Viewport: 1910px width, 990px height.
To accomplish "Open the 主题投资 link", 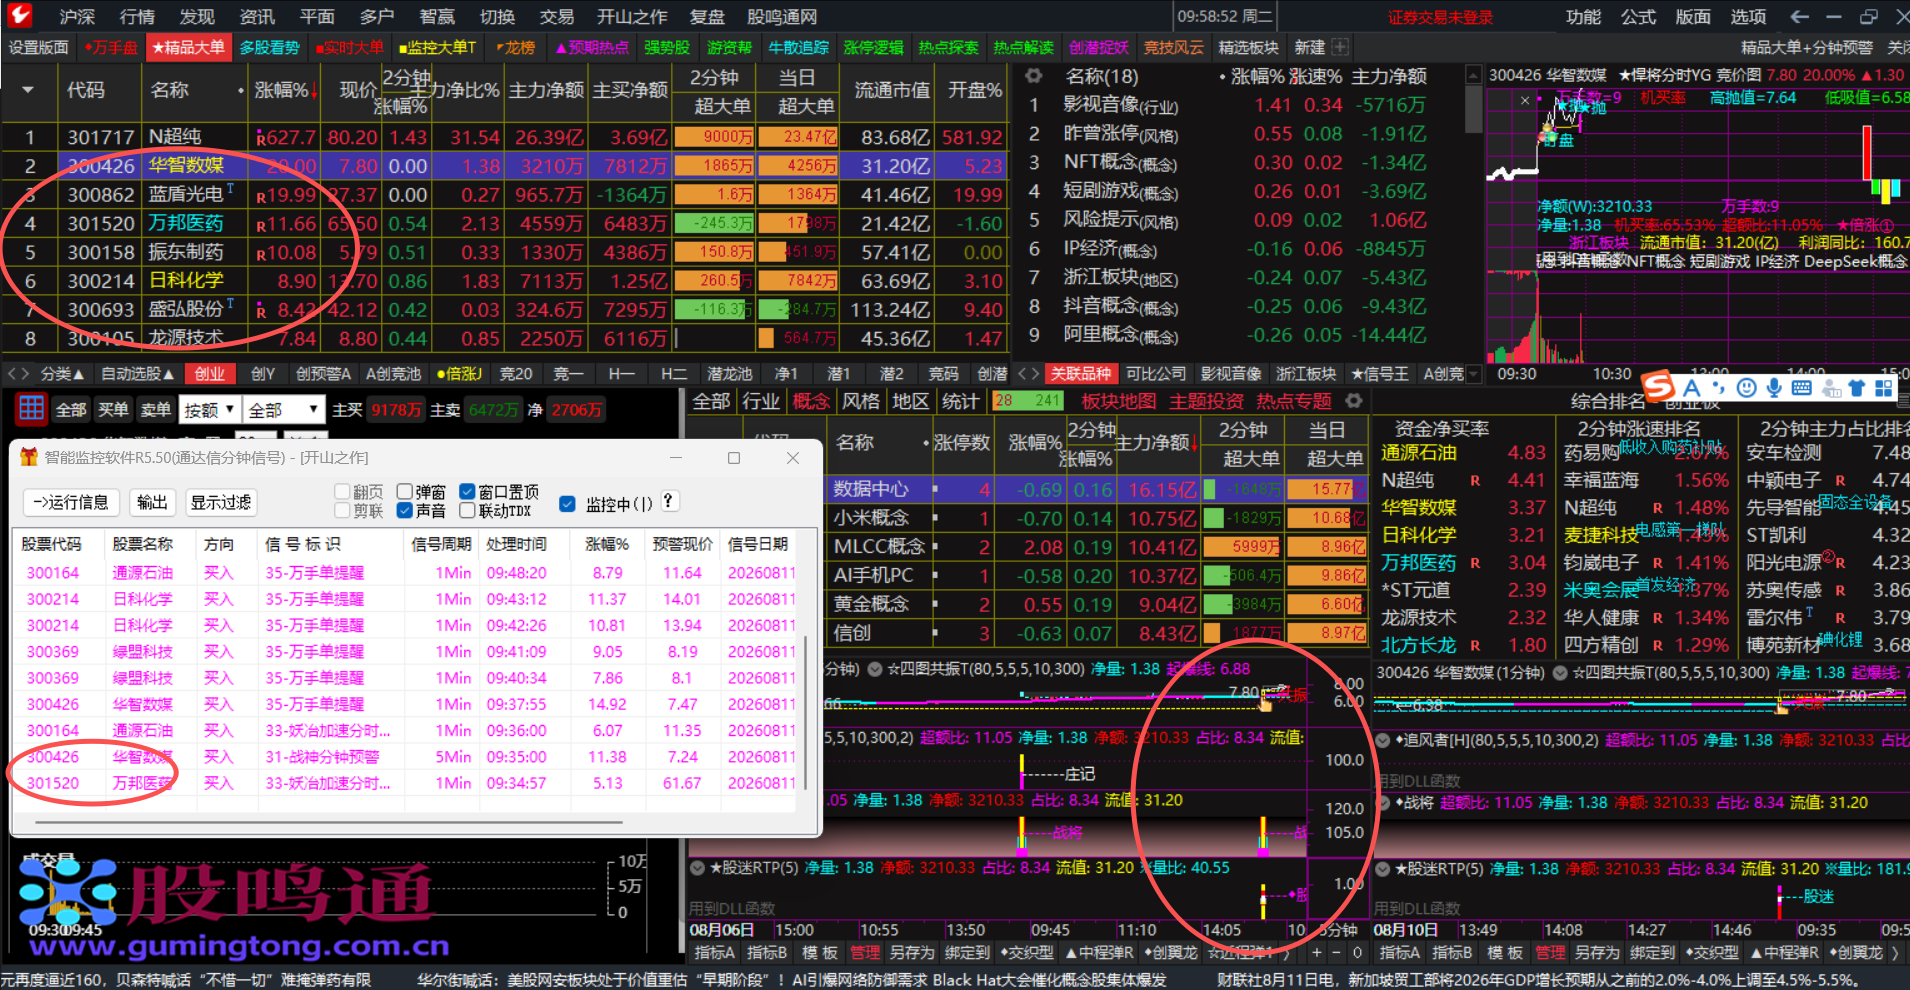I will click(1206, 401).
